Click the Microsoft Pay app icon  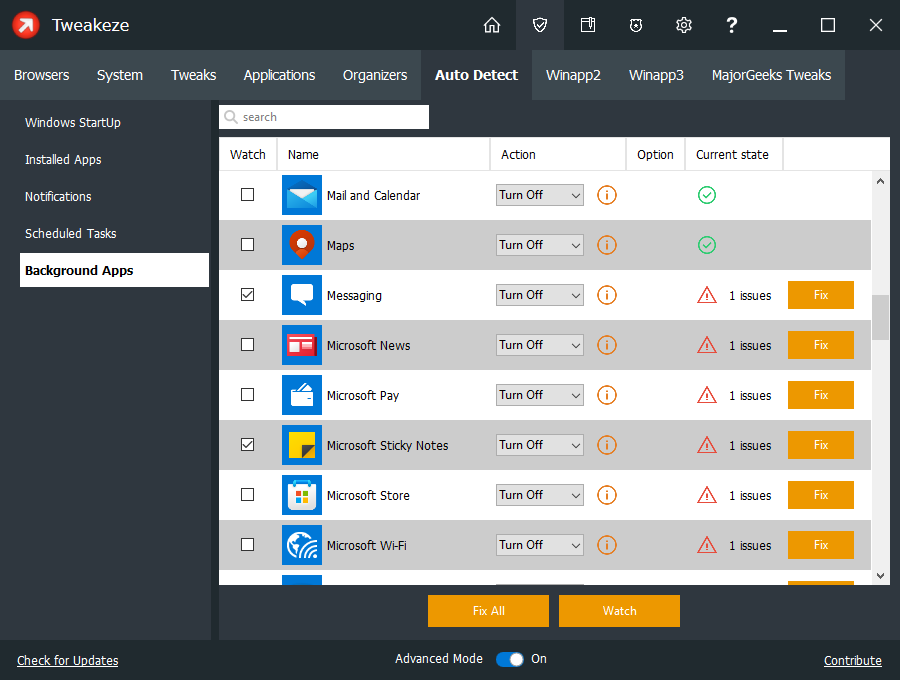point(302,395)
